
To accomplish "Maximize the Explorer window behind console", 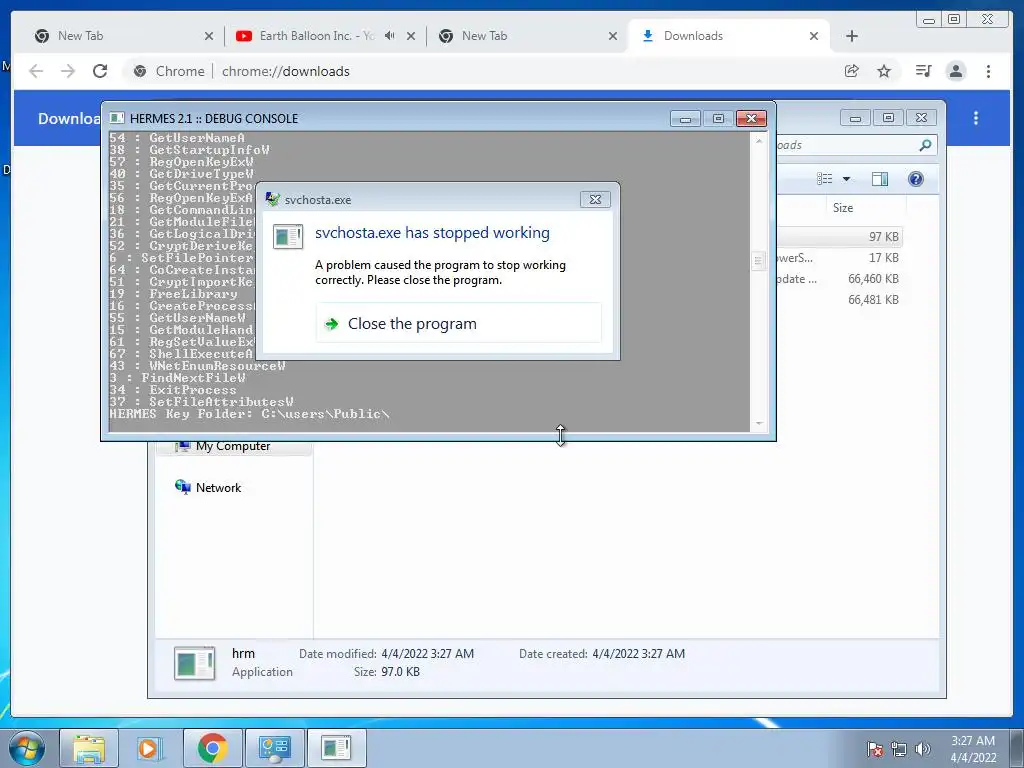I will (x=888, y=118).
